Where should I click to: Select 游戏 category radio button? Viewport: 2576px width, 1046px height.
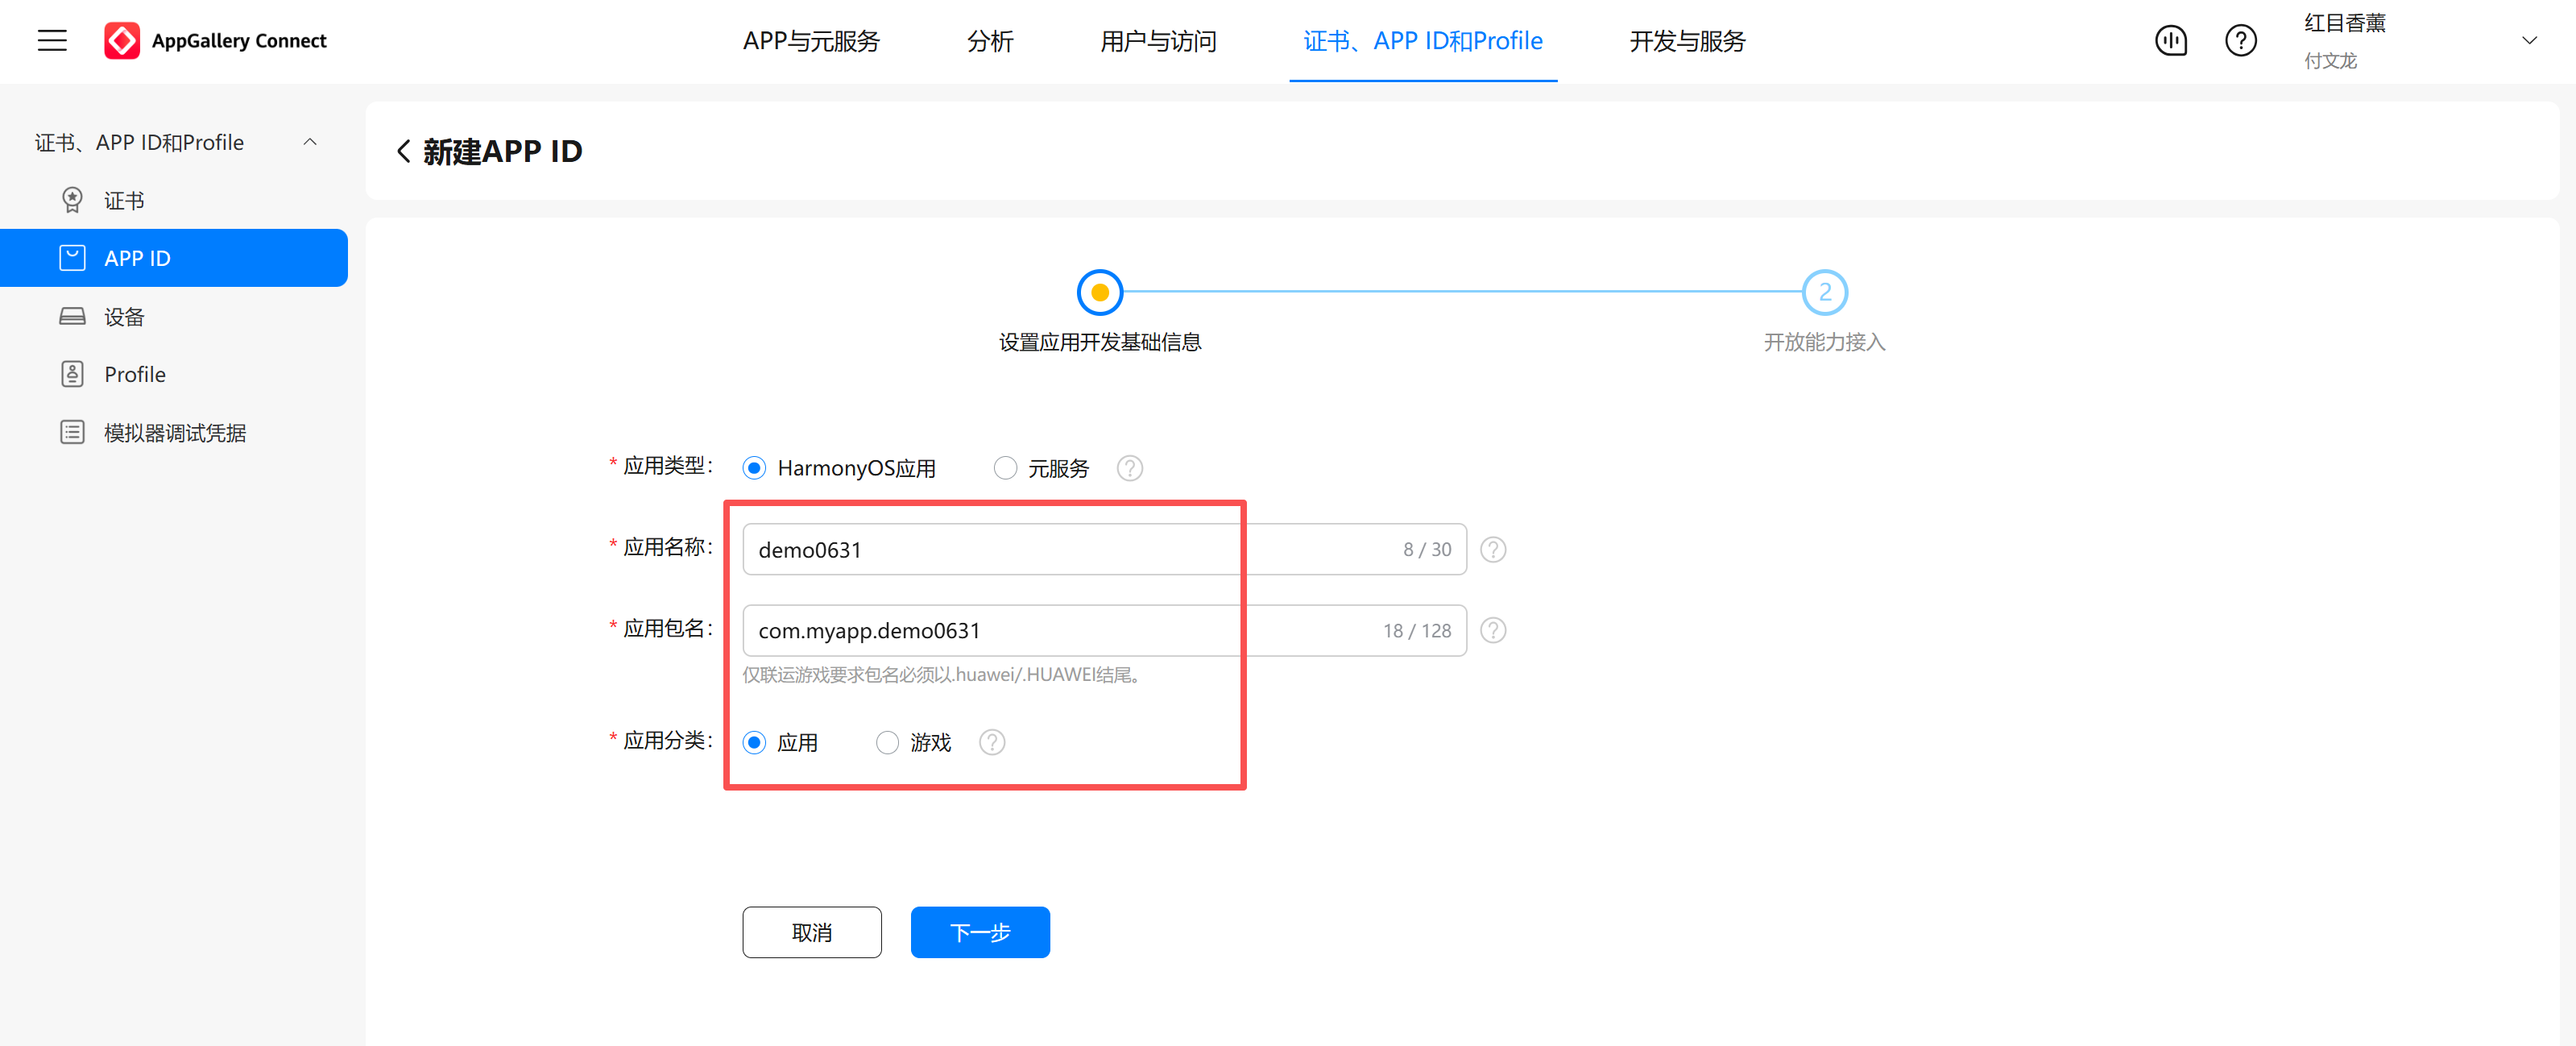(886, 742)
